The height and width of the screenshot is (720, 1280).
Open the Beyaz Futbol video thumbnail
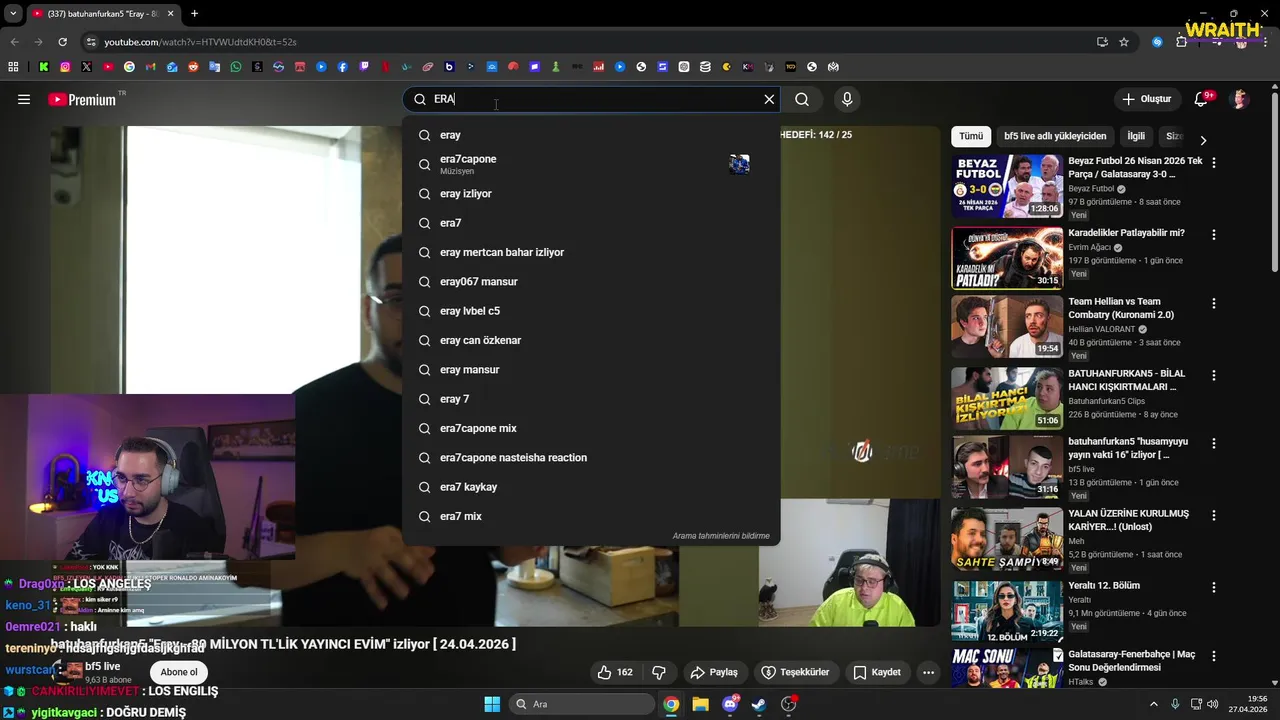tap(1007, 186)
